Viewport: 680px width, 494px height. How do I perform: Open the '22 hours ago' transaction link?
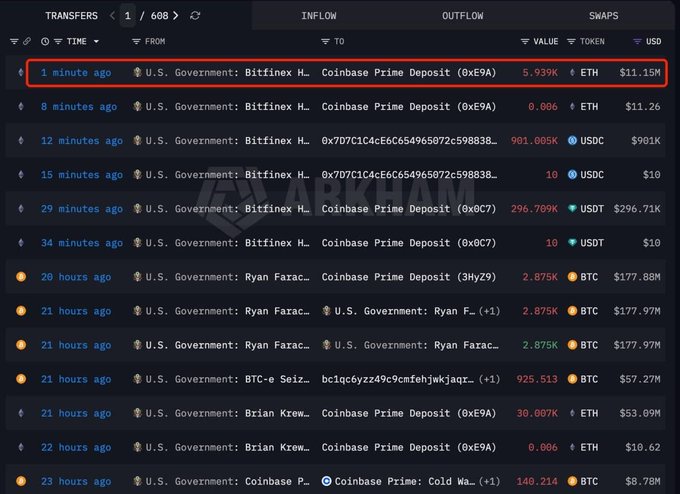tap(76, 447)
